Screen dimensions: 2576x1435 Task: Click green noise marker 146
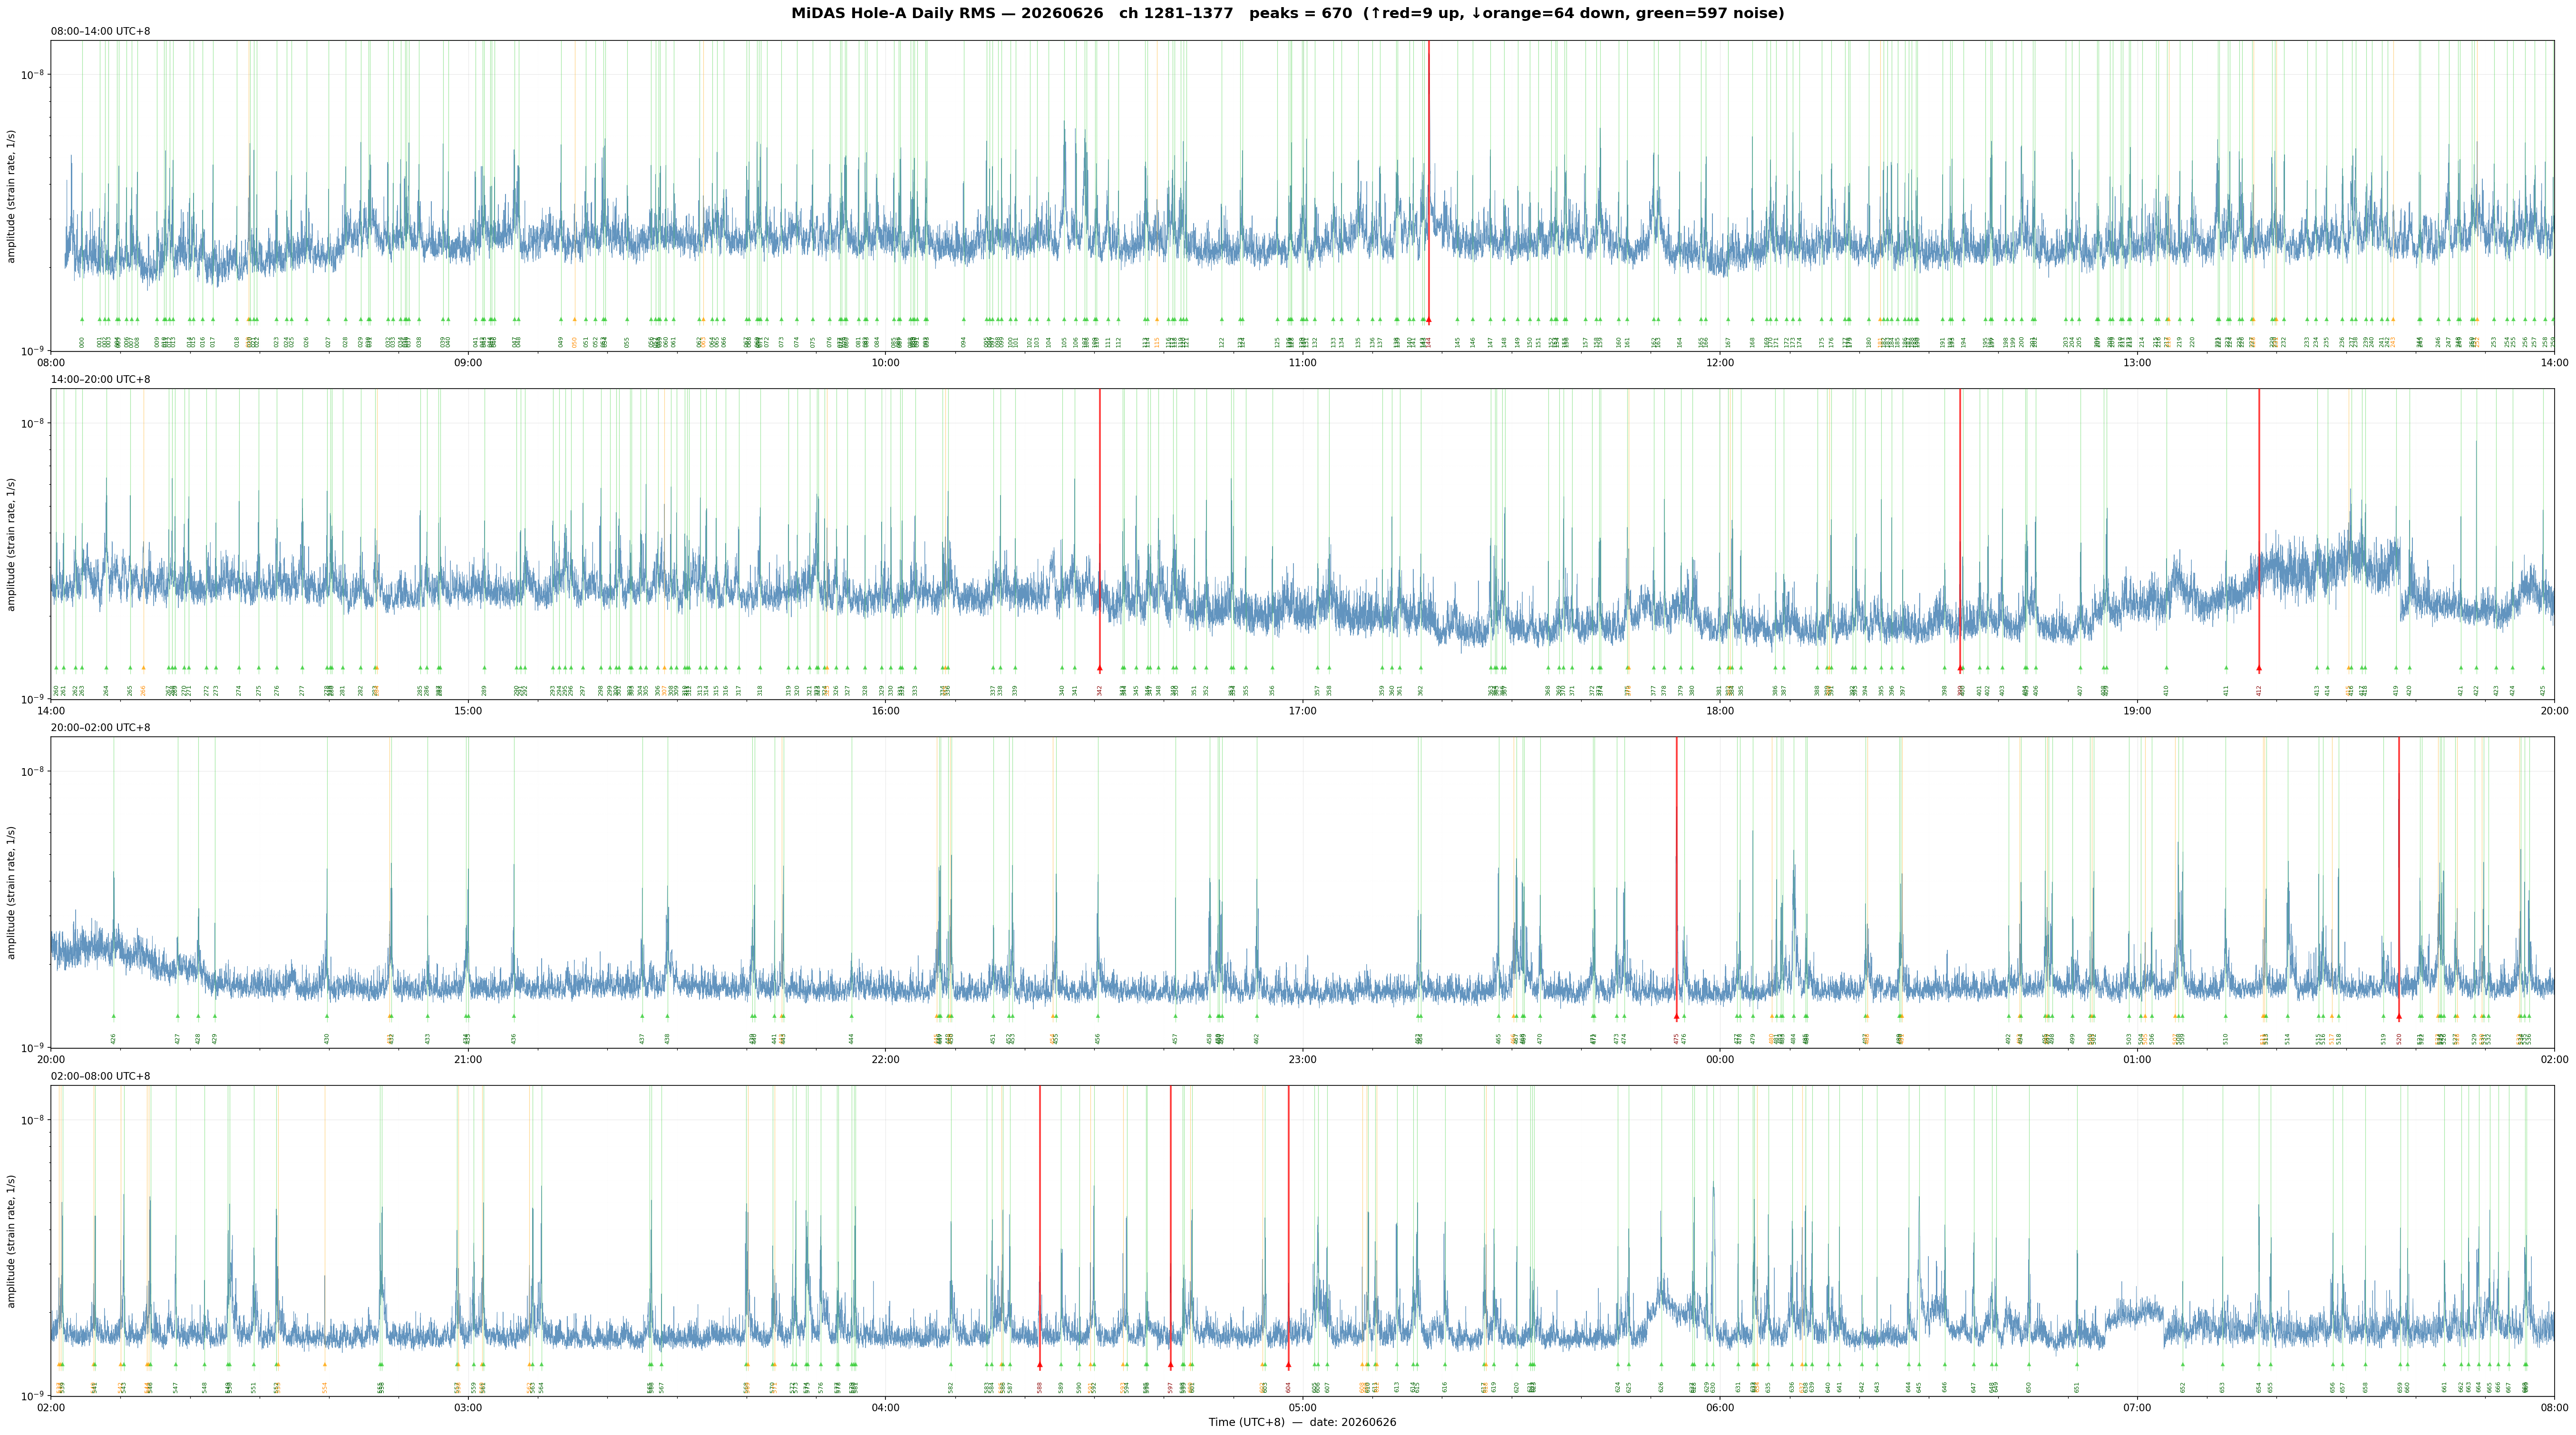point(1473,320)
